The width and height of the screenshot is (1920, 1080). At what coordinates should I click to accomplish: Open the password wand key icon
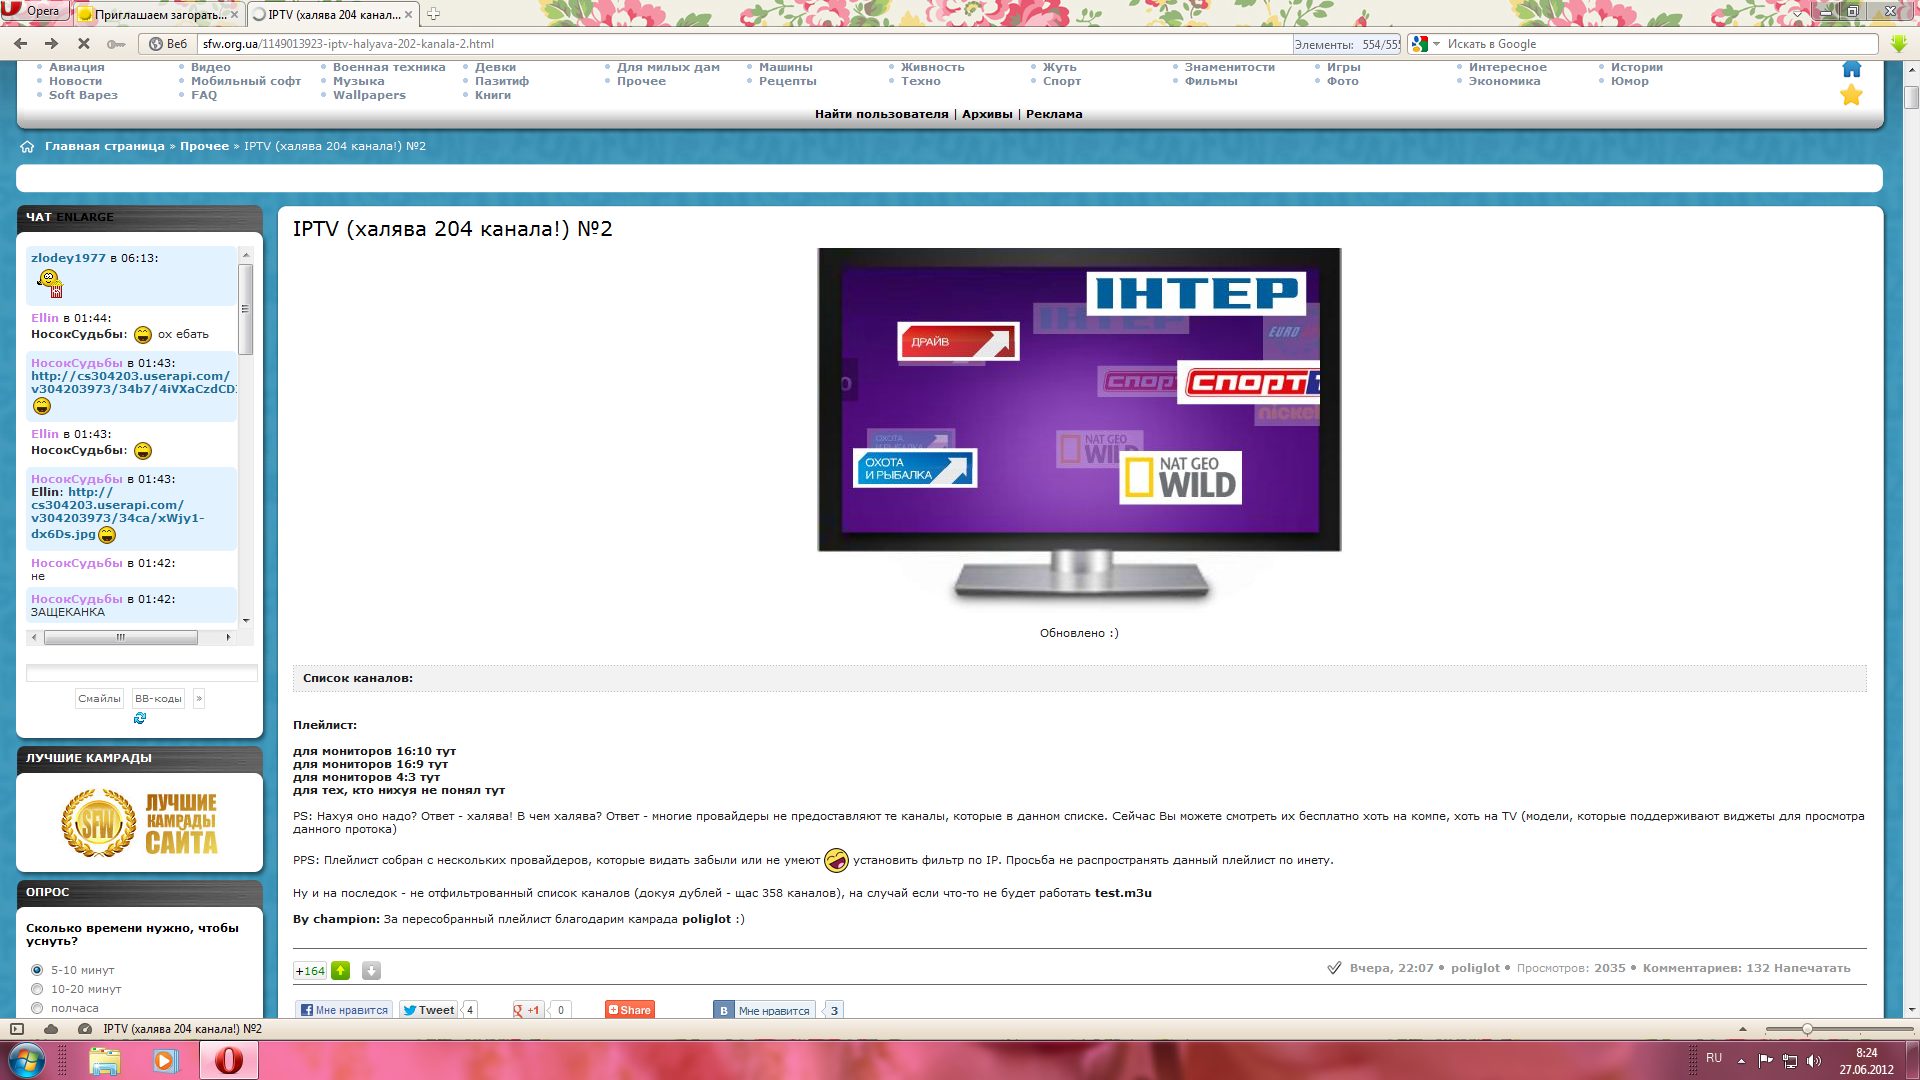[x=116, y=44]
